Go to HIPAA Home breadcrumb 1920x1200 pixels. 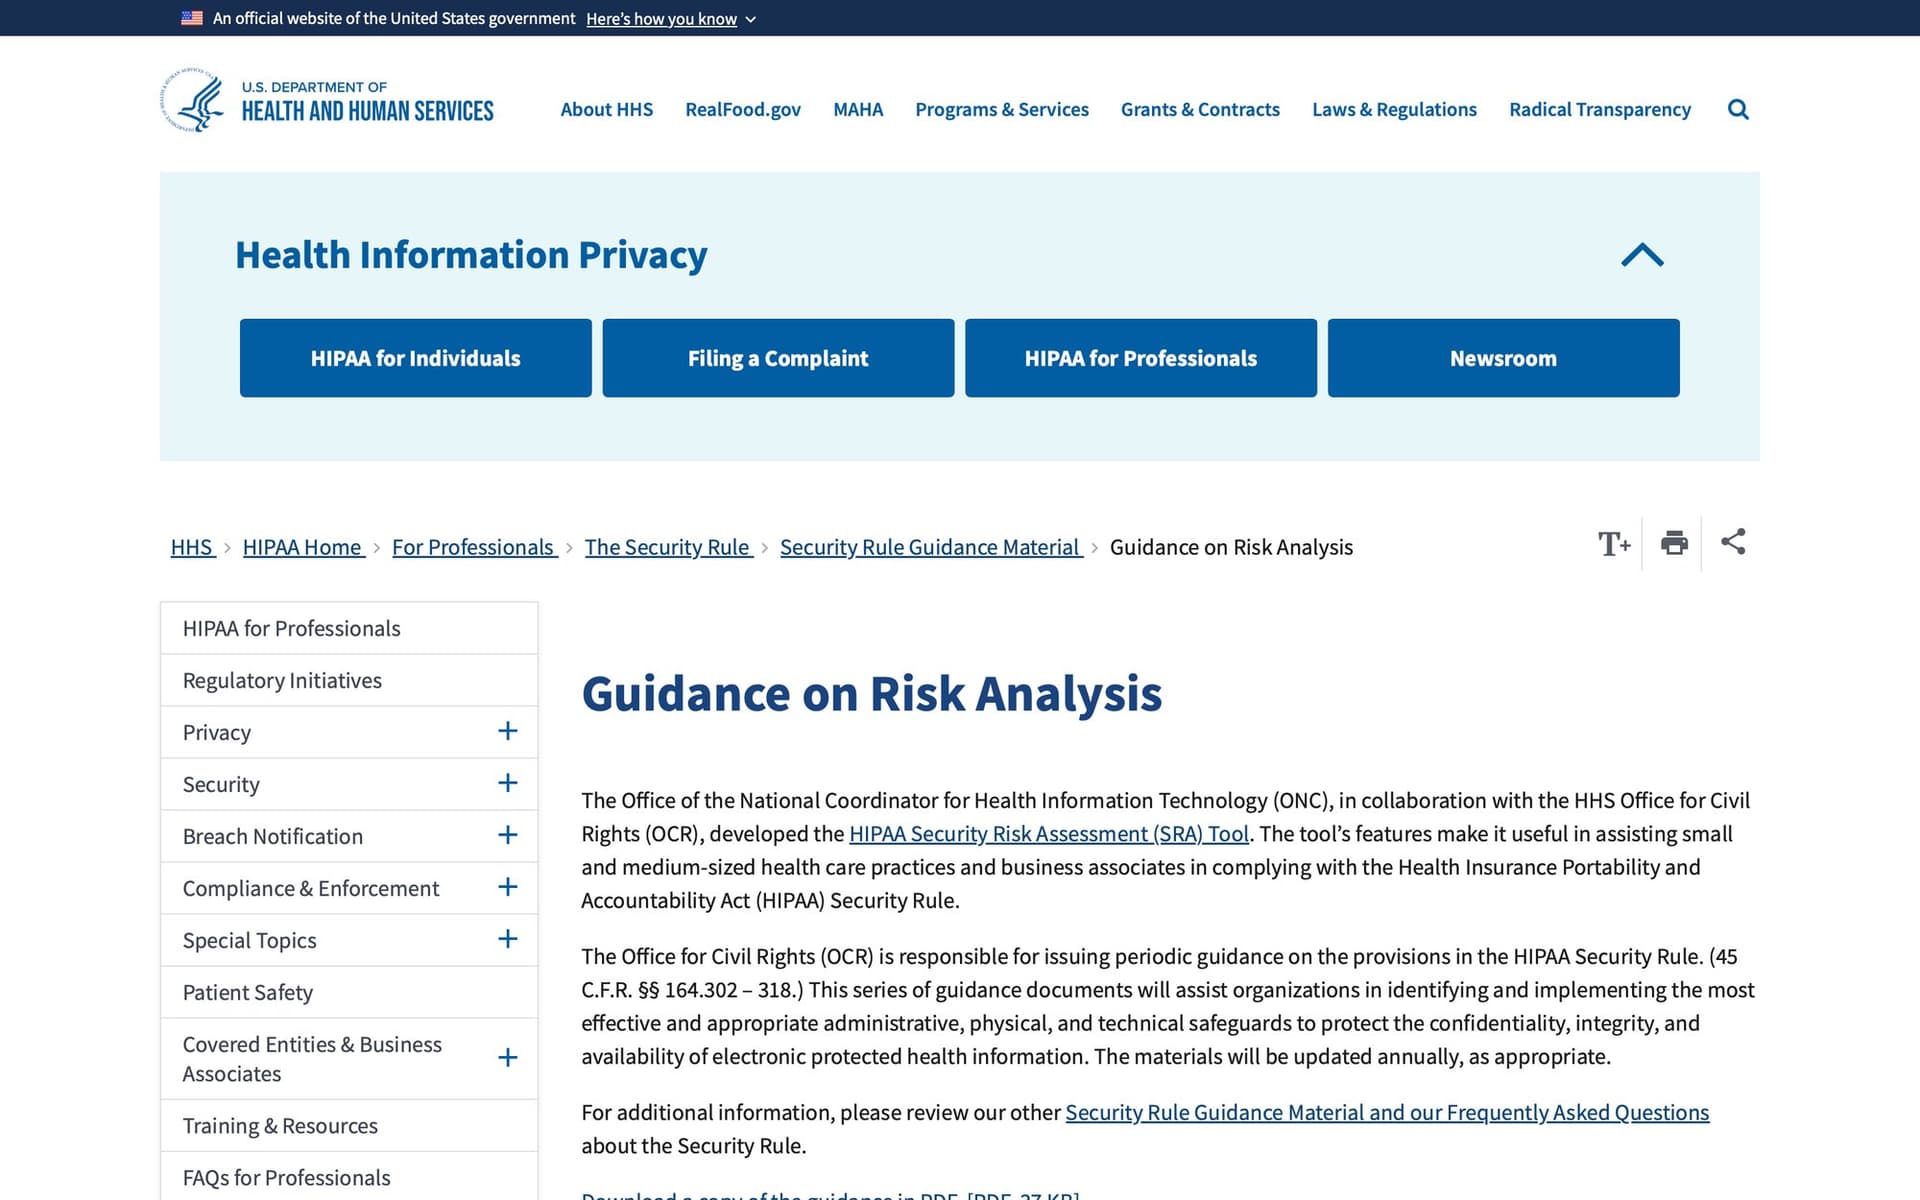303,547
